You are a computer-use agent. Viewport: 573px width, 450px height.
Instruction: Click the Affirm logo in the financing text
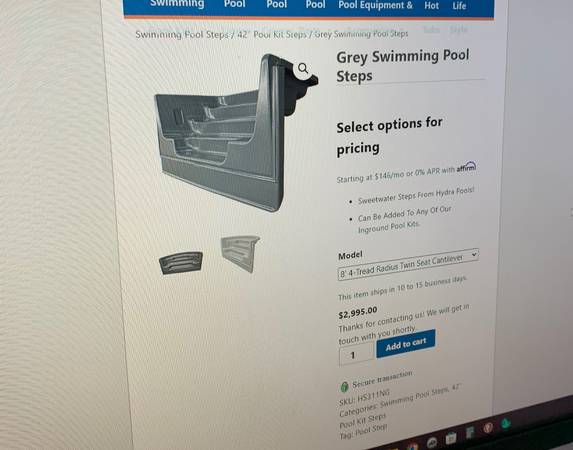pyautogui.click(x=466, y=167)
